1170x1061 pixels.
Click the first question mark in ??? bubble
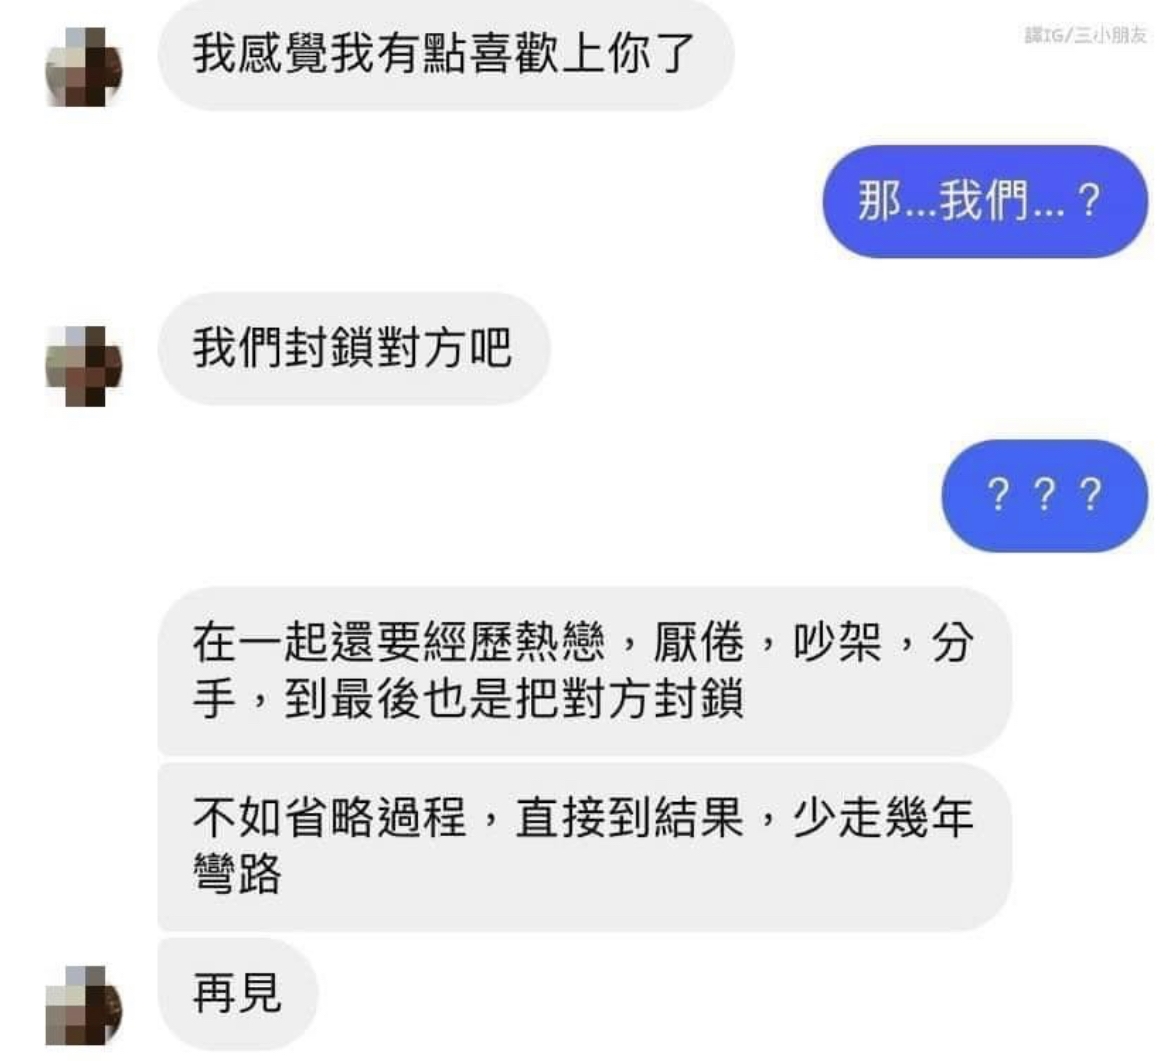click(x=998, y=495)
